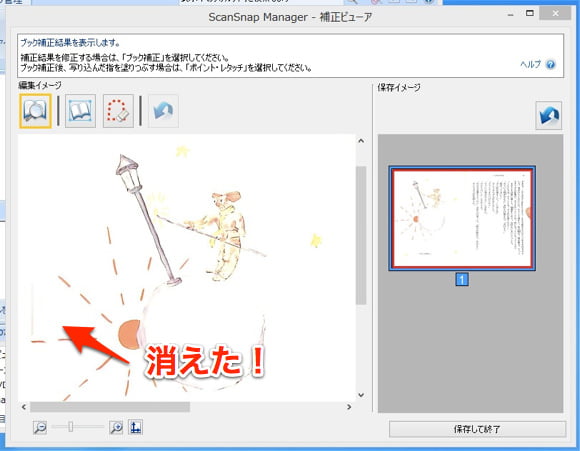Click the vertical scrollbar thumb
Image resolution: width=580 pixels, height=451 pixels.
tap(361, 235)
